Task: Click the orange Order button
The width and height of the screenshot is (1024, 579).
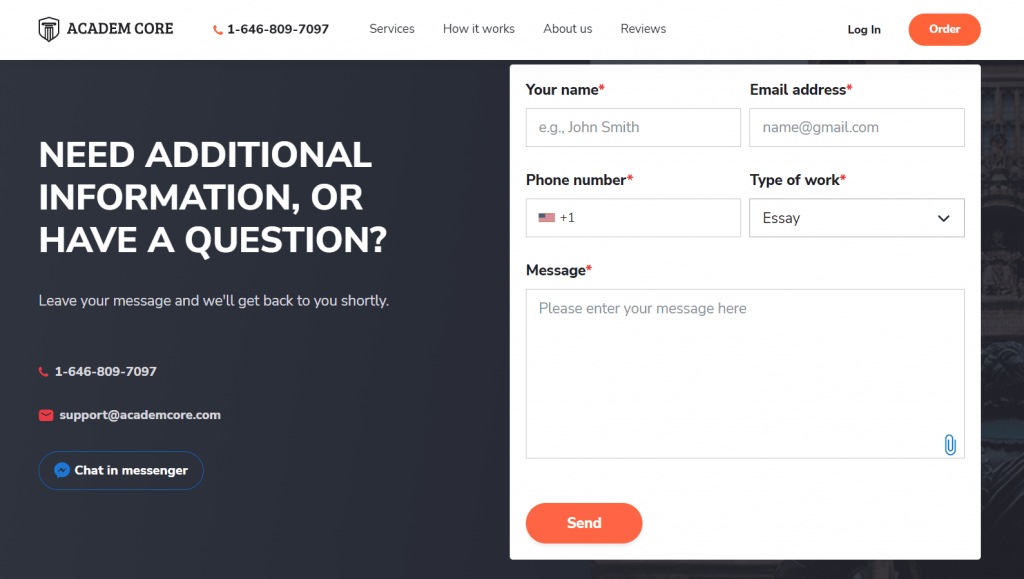Action: (x=944, y=29)
